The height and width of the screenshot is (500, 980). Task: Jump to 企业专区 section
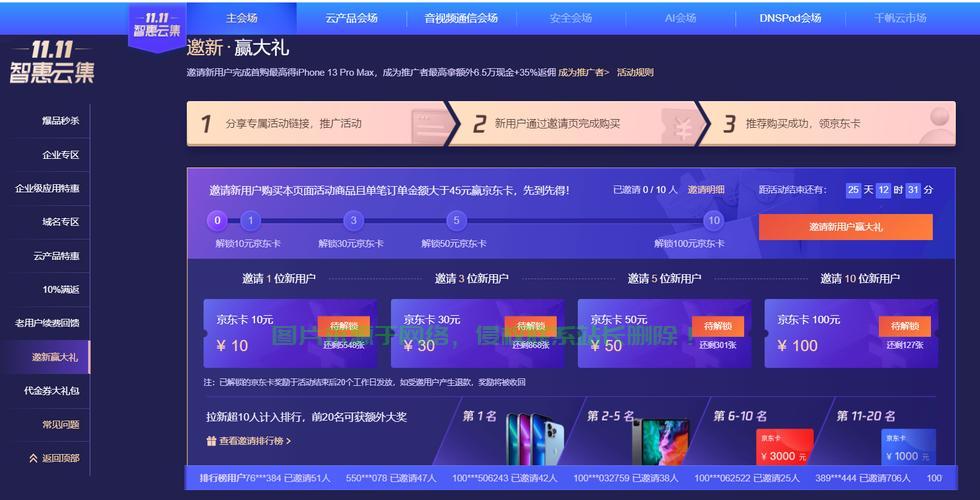coord(61,154)
